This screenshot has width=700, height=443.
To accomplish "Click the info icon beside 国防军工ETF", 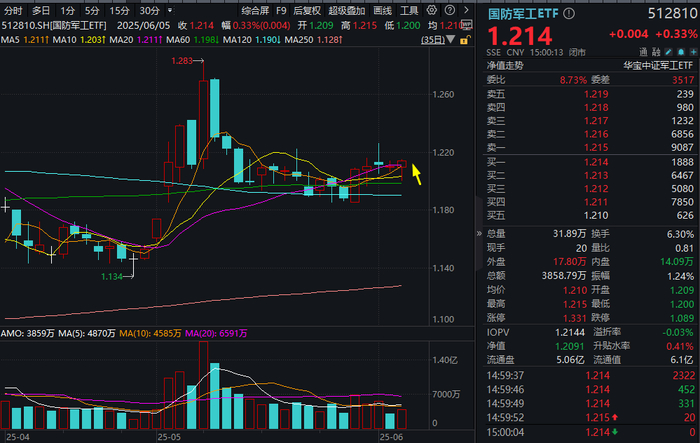I will coord(569,14).
